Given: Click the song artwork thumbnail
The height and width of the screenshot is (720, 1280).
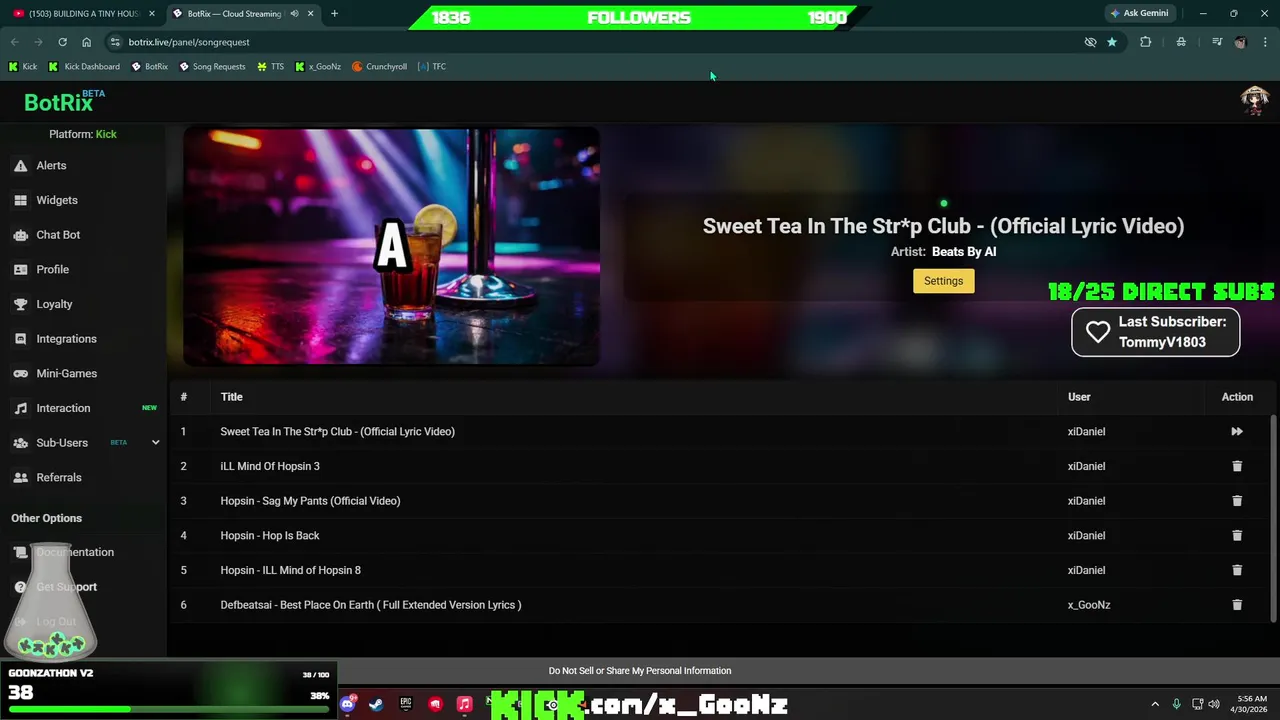Looking at the screenshot, I should (391, 247).
